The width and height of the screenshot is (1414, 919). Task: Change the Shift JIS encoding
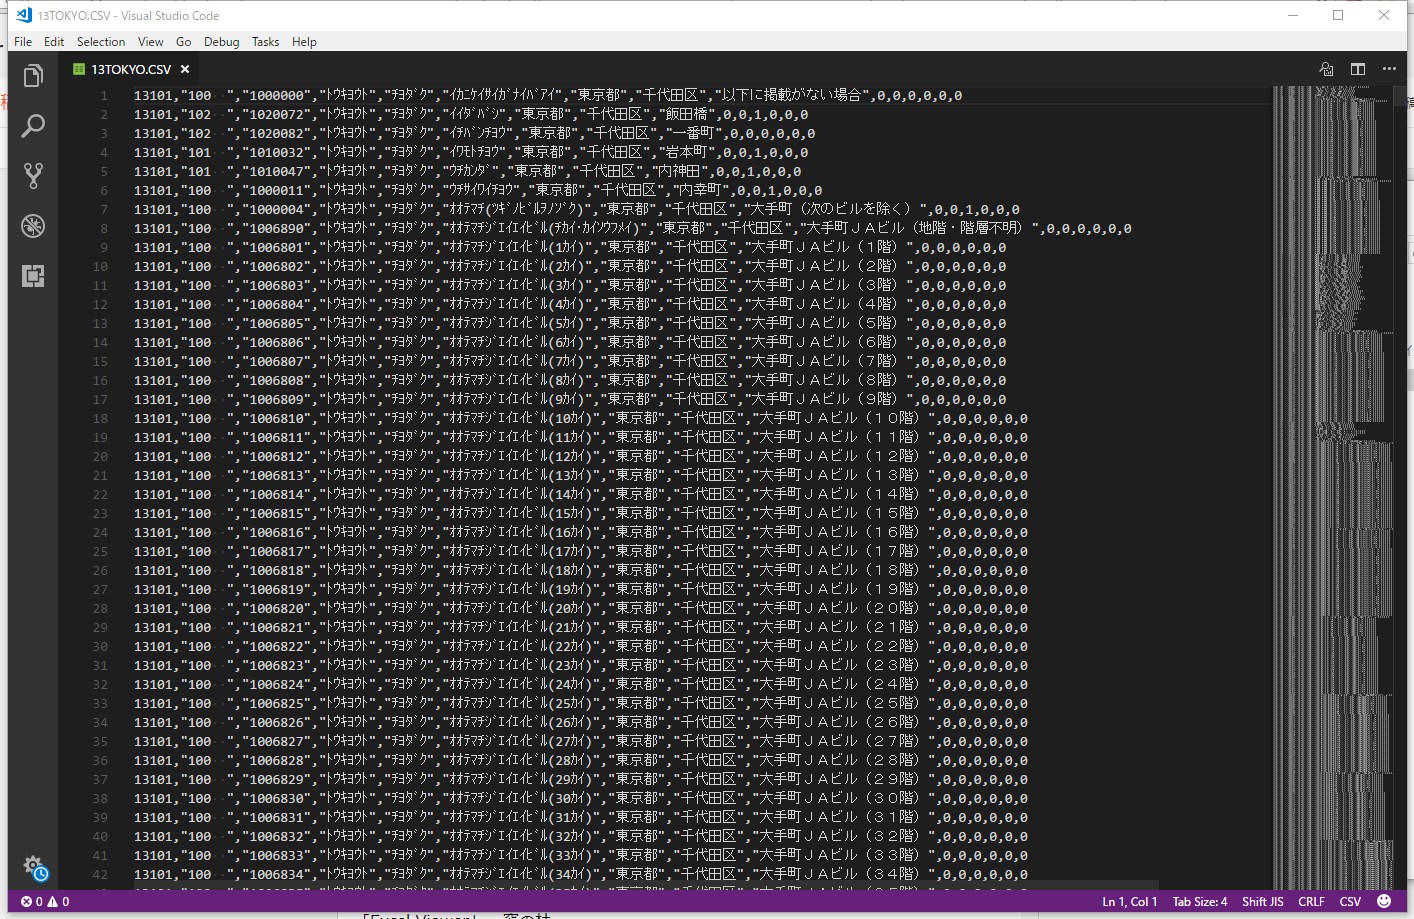click(1262, 901)
